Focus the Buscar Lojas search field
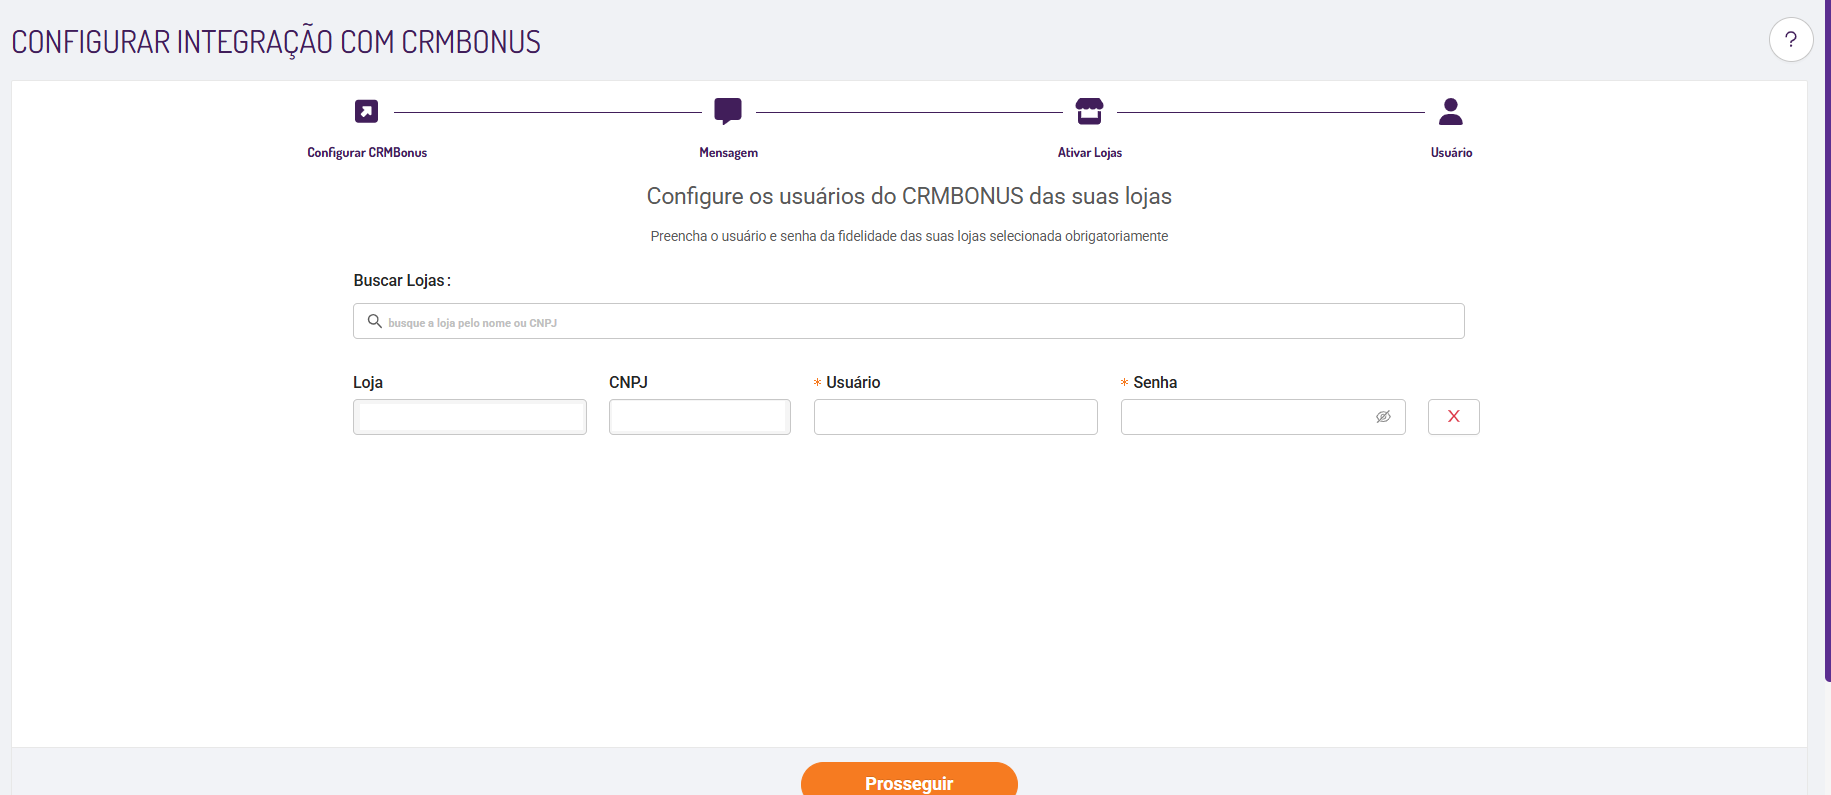 909,321
